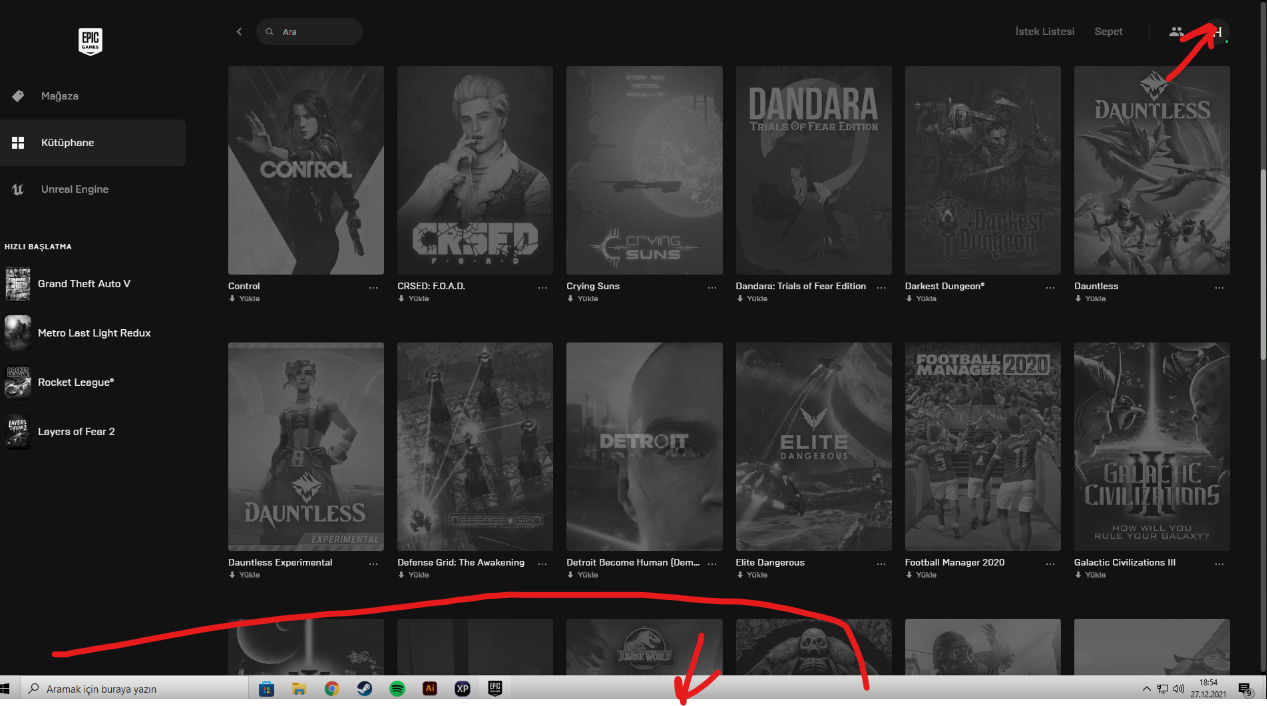Open the CRSED F.O.A.D. game cover
This screenshot has height=706, width=1267.
click(475, 170)
